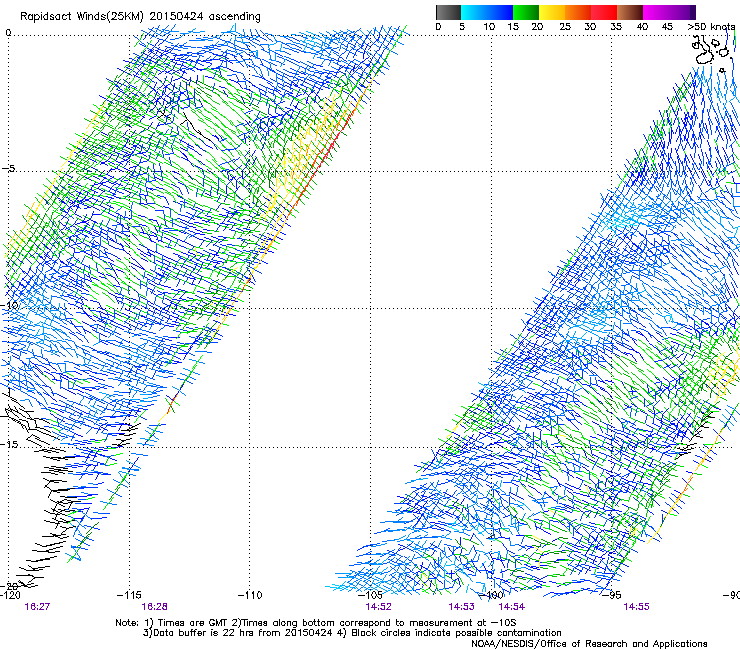The width and height of the screenshot is (740, 650).
Task: Click the magenta 40-45 knots legend swatch
Action: [656, 12]
